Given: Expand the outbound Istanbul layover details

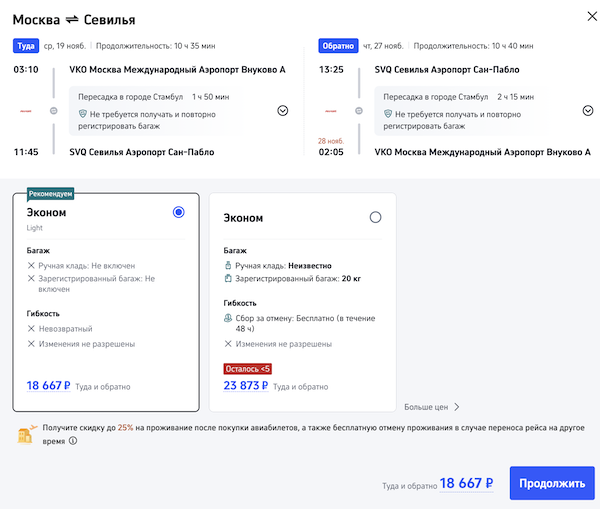Looking at the screenshot, I should (282, 111).
